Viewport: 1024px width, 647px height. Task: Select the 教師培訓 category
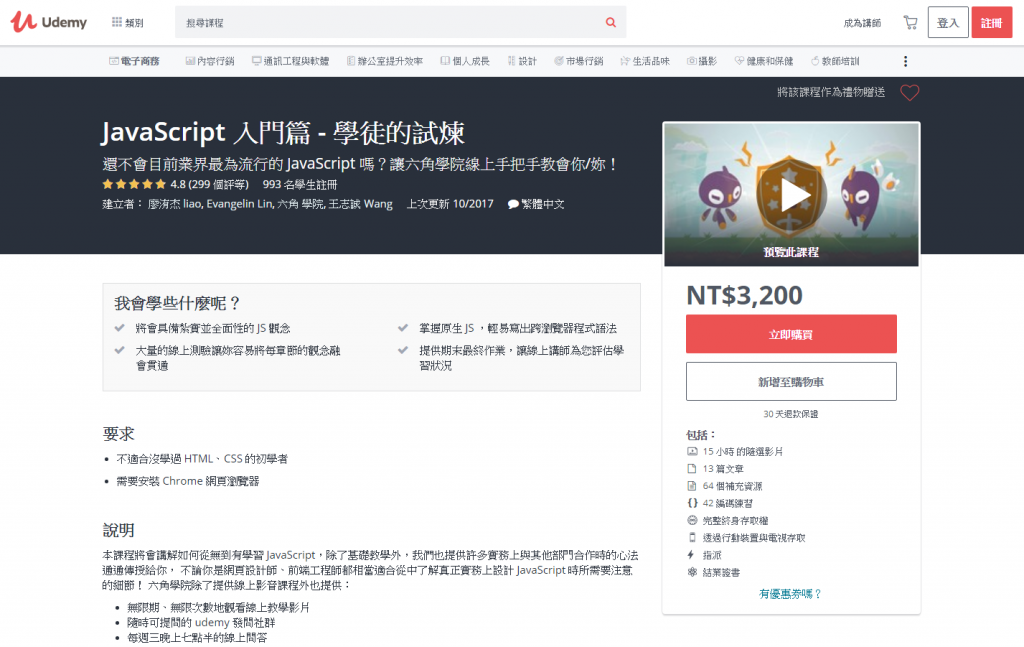(x=835, y=61)
